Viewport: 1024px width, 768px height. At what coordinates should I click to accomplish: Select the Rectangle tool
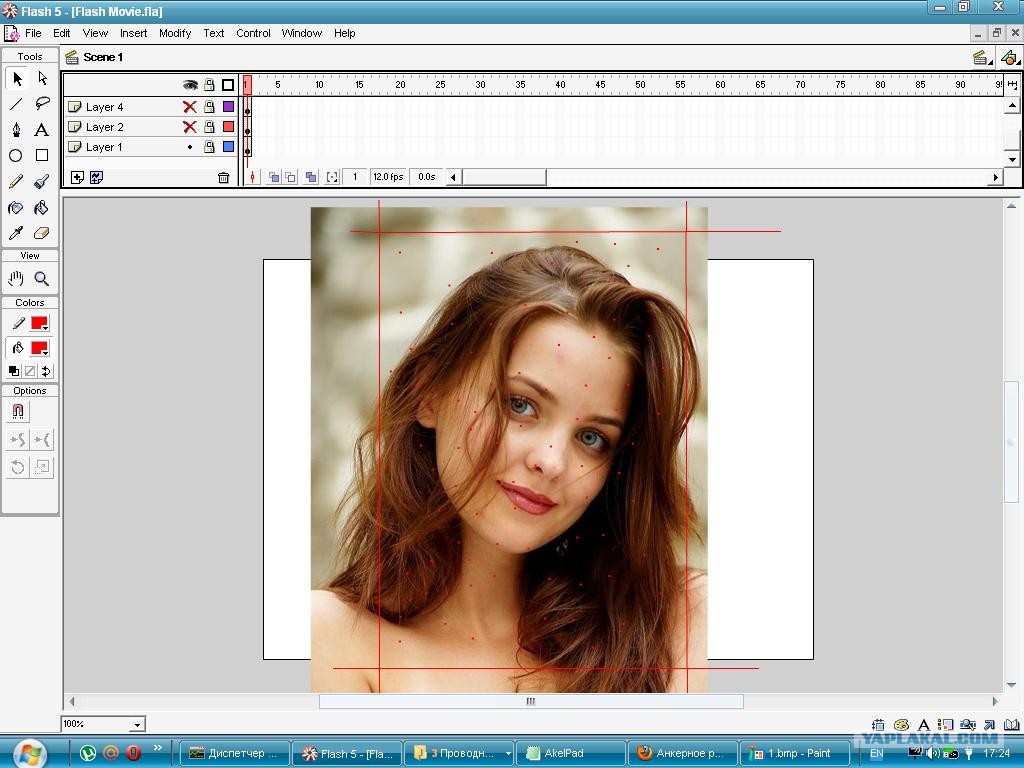tap(42, 155)
